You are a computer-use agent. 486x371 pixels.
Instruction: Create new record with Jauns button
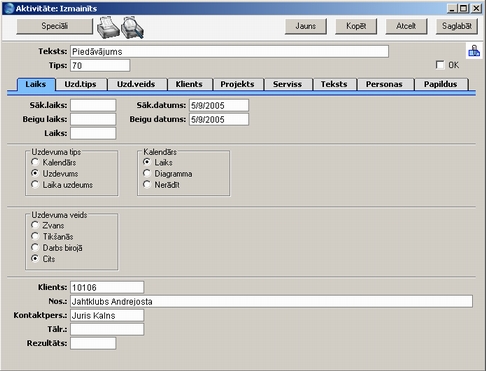pos(306,26)
